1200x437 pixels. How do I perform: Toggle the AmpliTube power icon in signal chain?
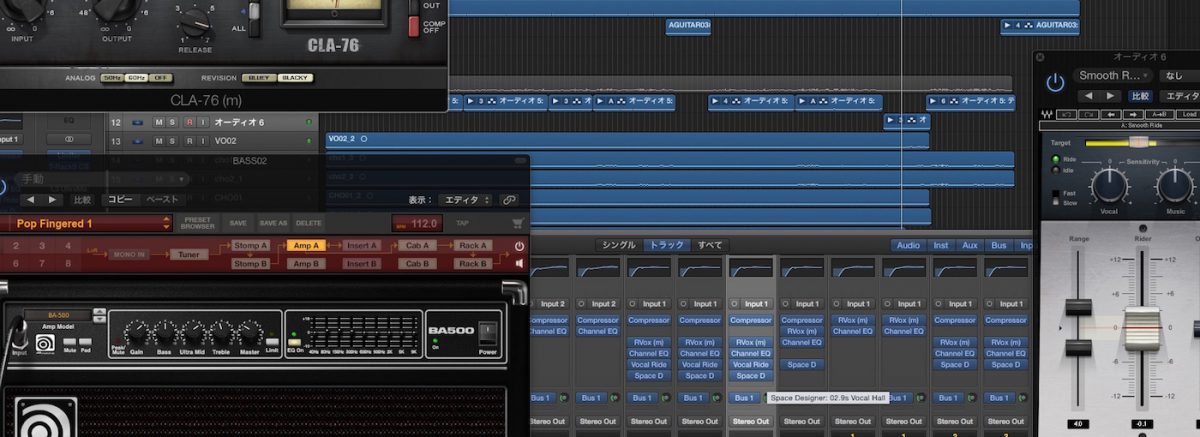(x=519, y=246)
